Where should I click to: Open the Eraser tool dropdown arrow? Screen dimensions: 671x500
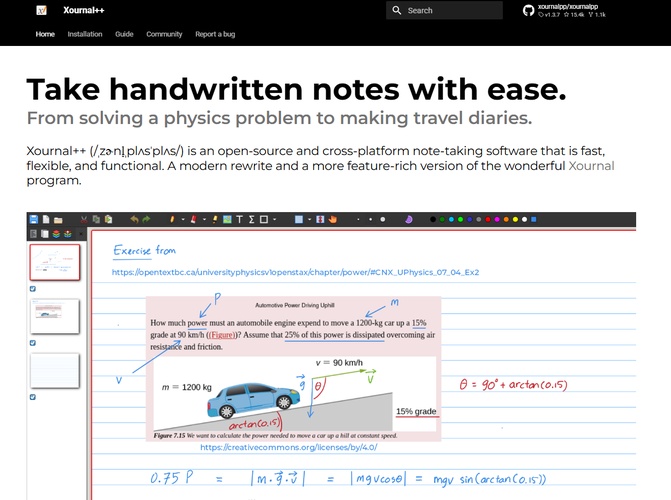click(204, 220)
